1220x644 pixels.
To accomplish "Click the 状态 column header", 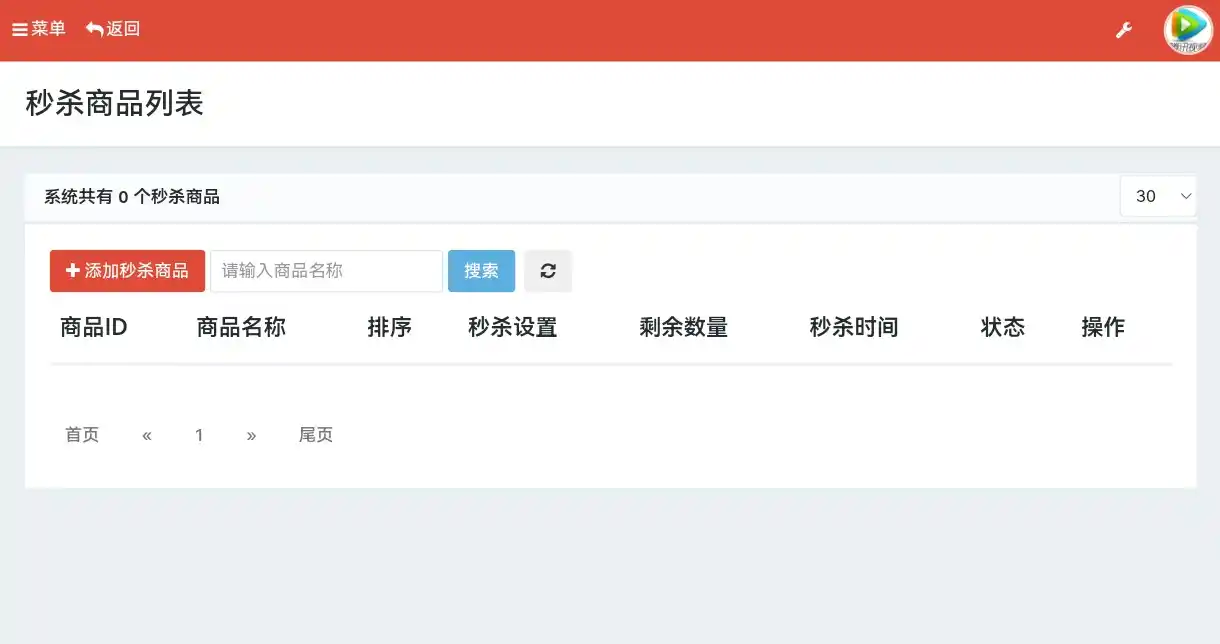I will 1003,327.
